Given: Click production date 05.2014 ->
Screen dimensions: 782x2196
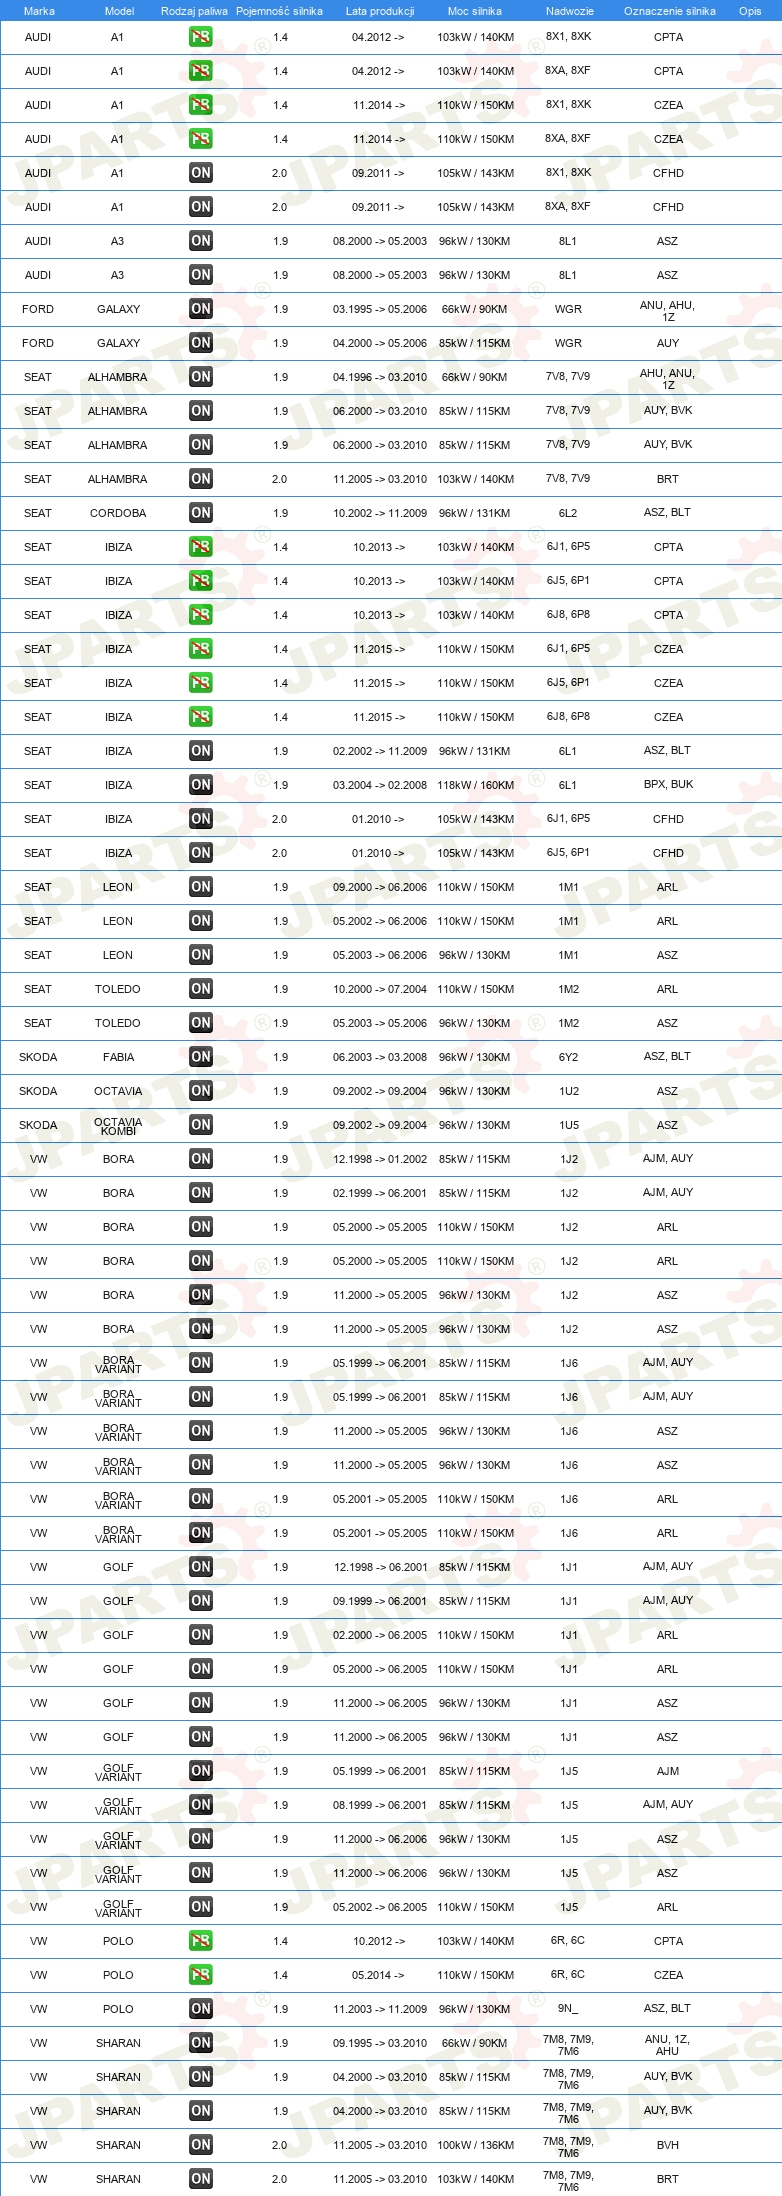Looking at the screenshot, I should coord(378,1975).
